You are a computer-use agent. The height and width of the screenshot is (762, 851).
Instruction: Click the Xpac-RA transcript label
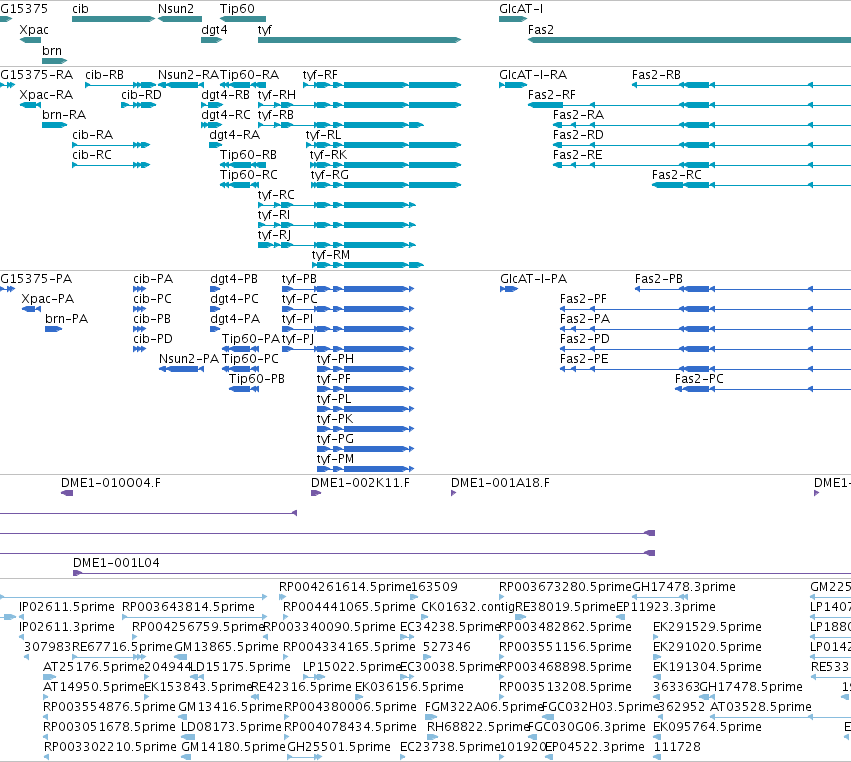point(46,95)
